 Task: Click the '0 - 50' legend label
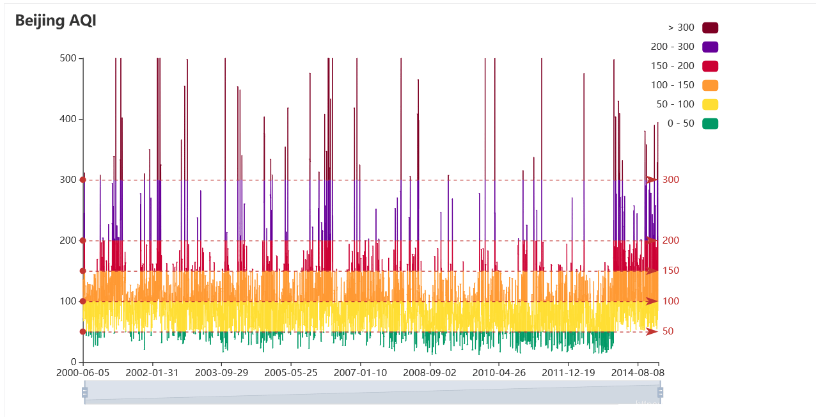coord(681,124)
